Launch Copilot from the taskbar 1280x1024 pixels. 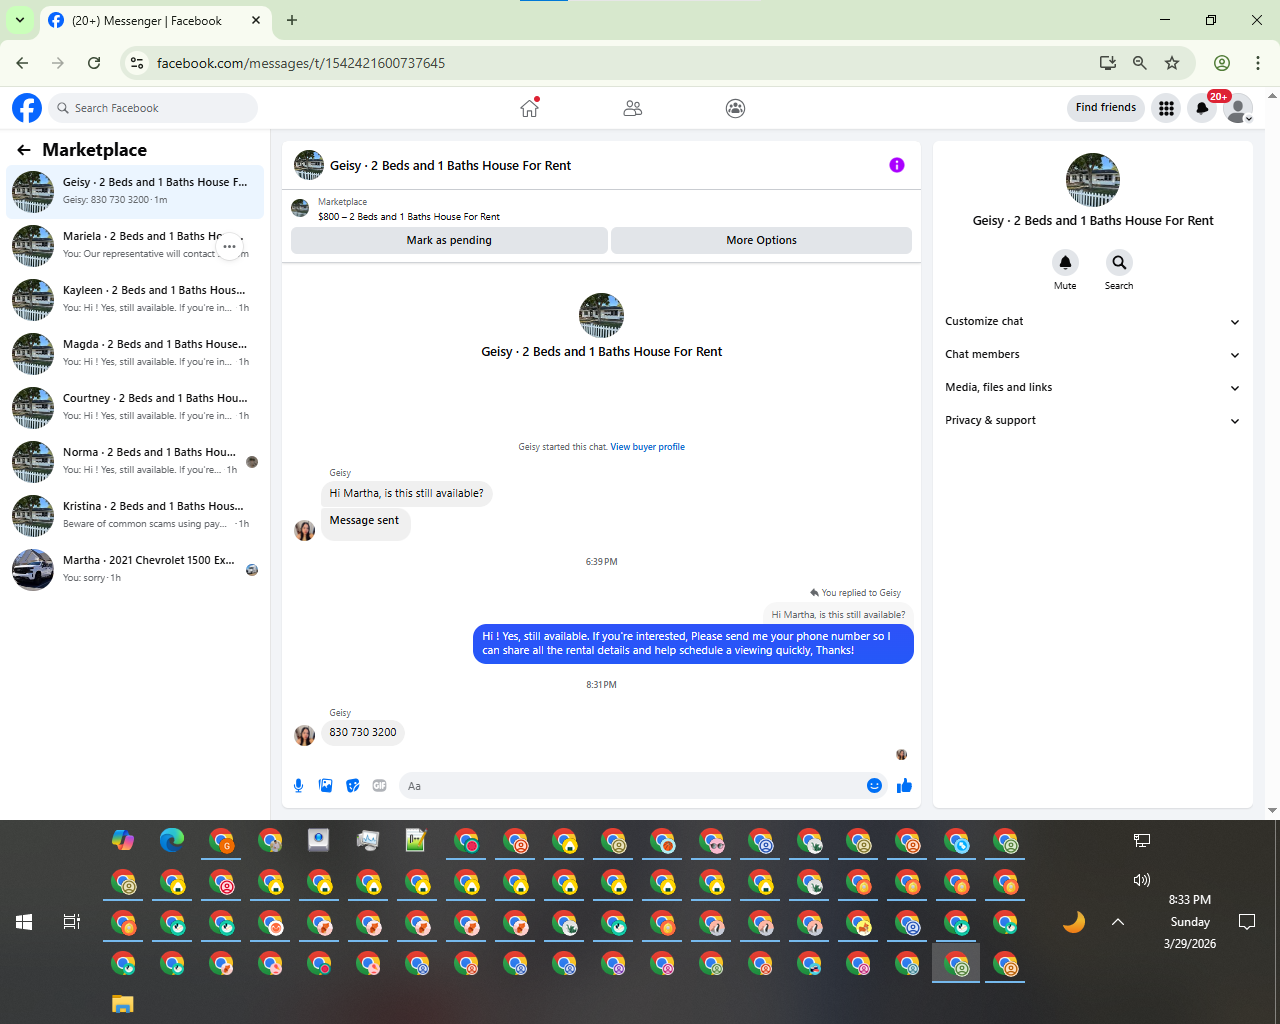(x=123, y=840)
